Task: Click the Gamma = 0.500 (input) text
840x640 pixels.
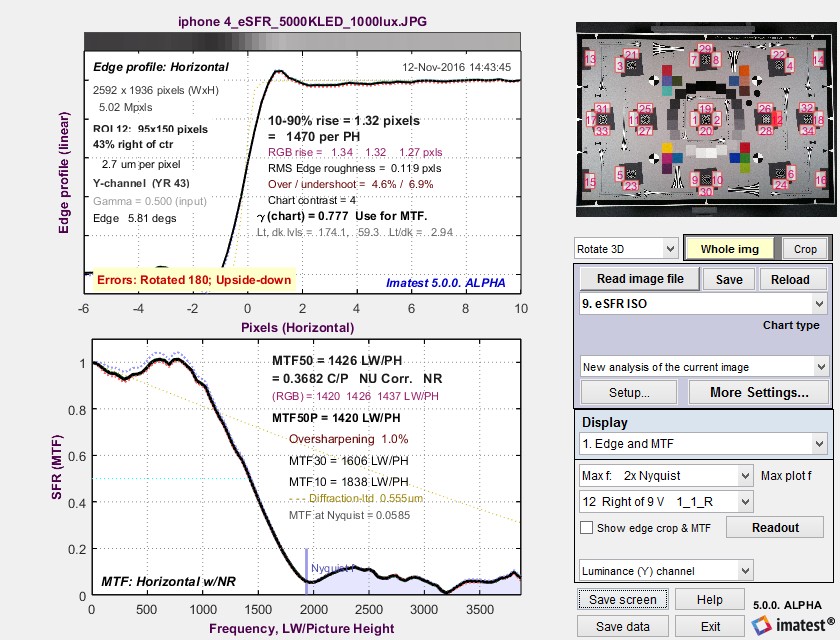Action: [149, 201]
